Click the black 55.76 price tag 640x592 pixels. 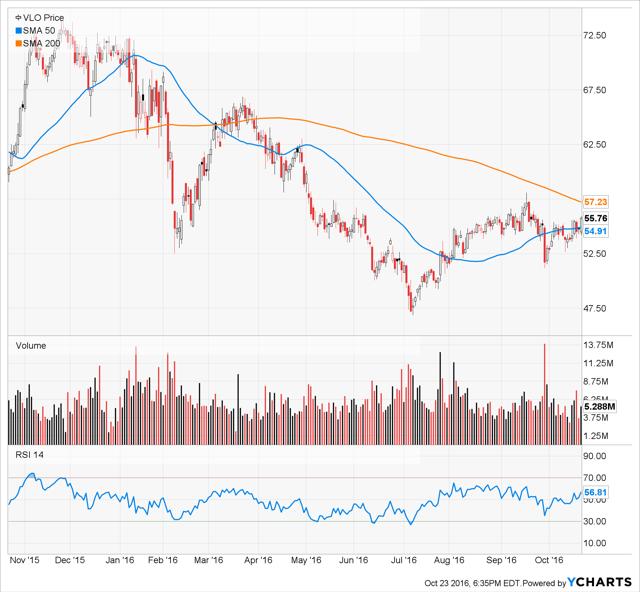coord(596,218)
